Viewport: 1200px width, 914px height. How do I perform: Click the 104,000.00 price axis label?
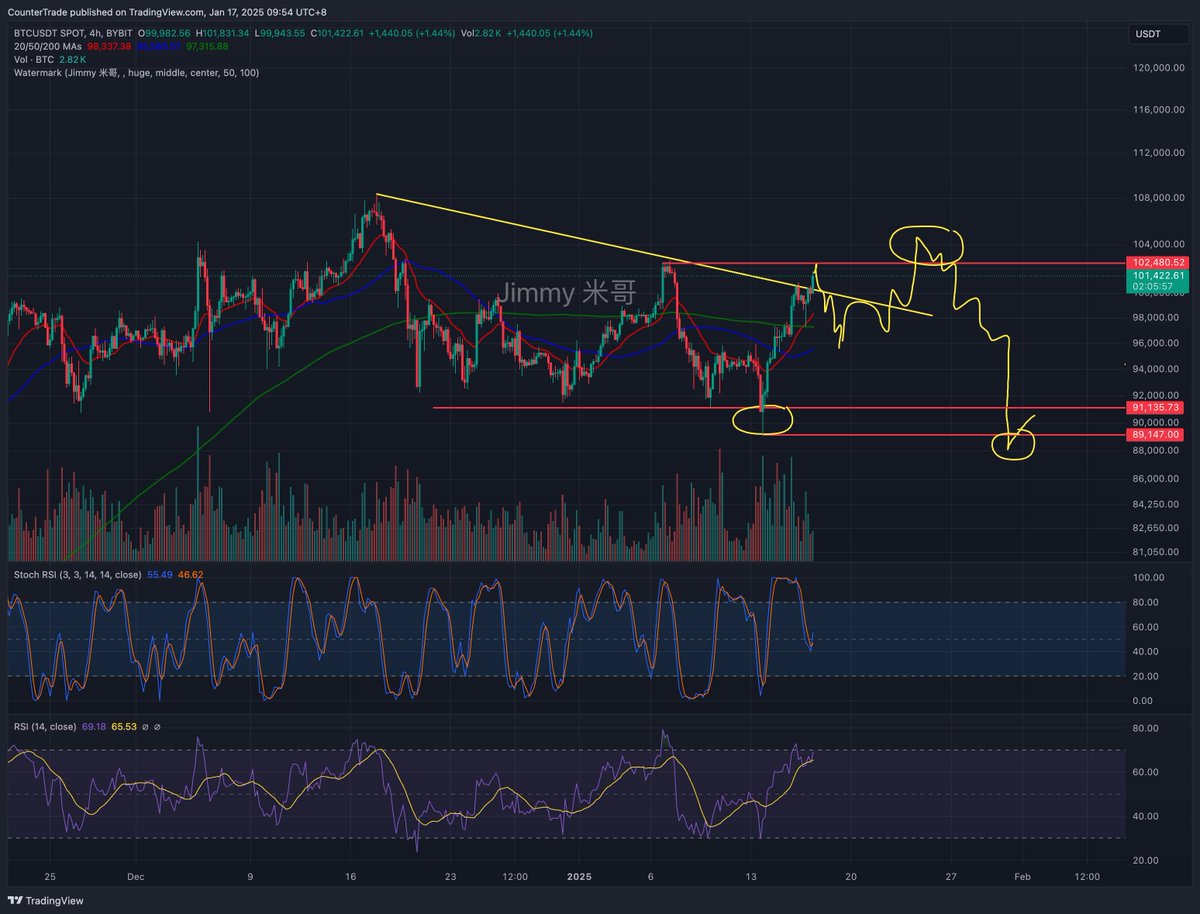[1158, 244]
